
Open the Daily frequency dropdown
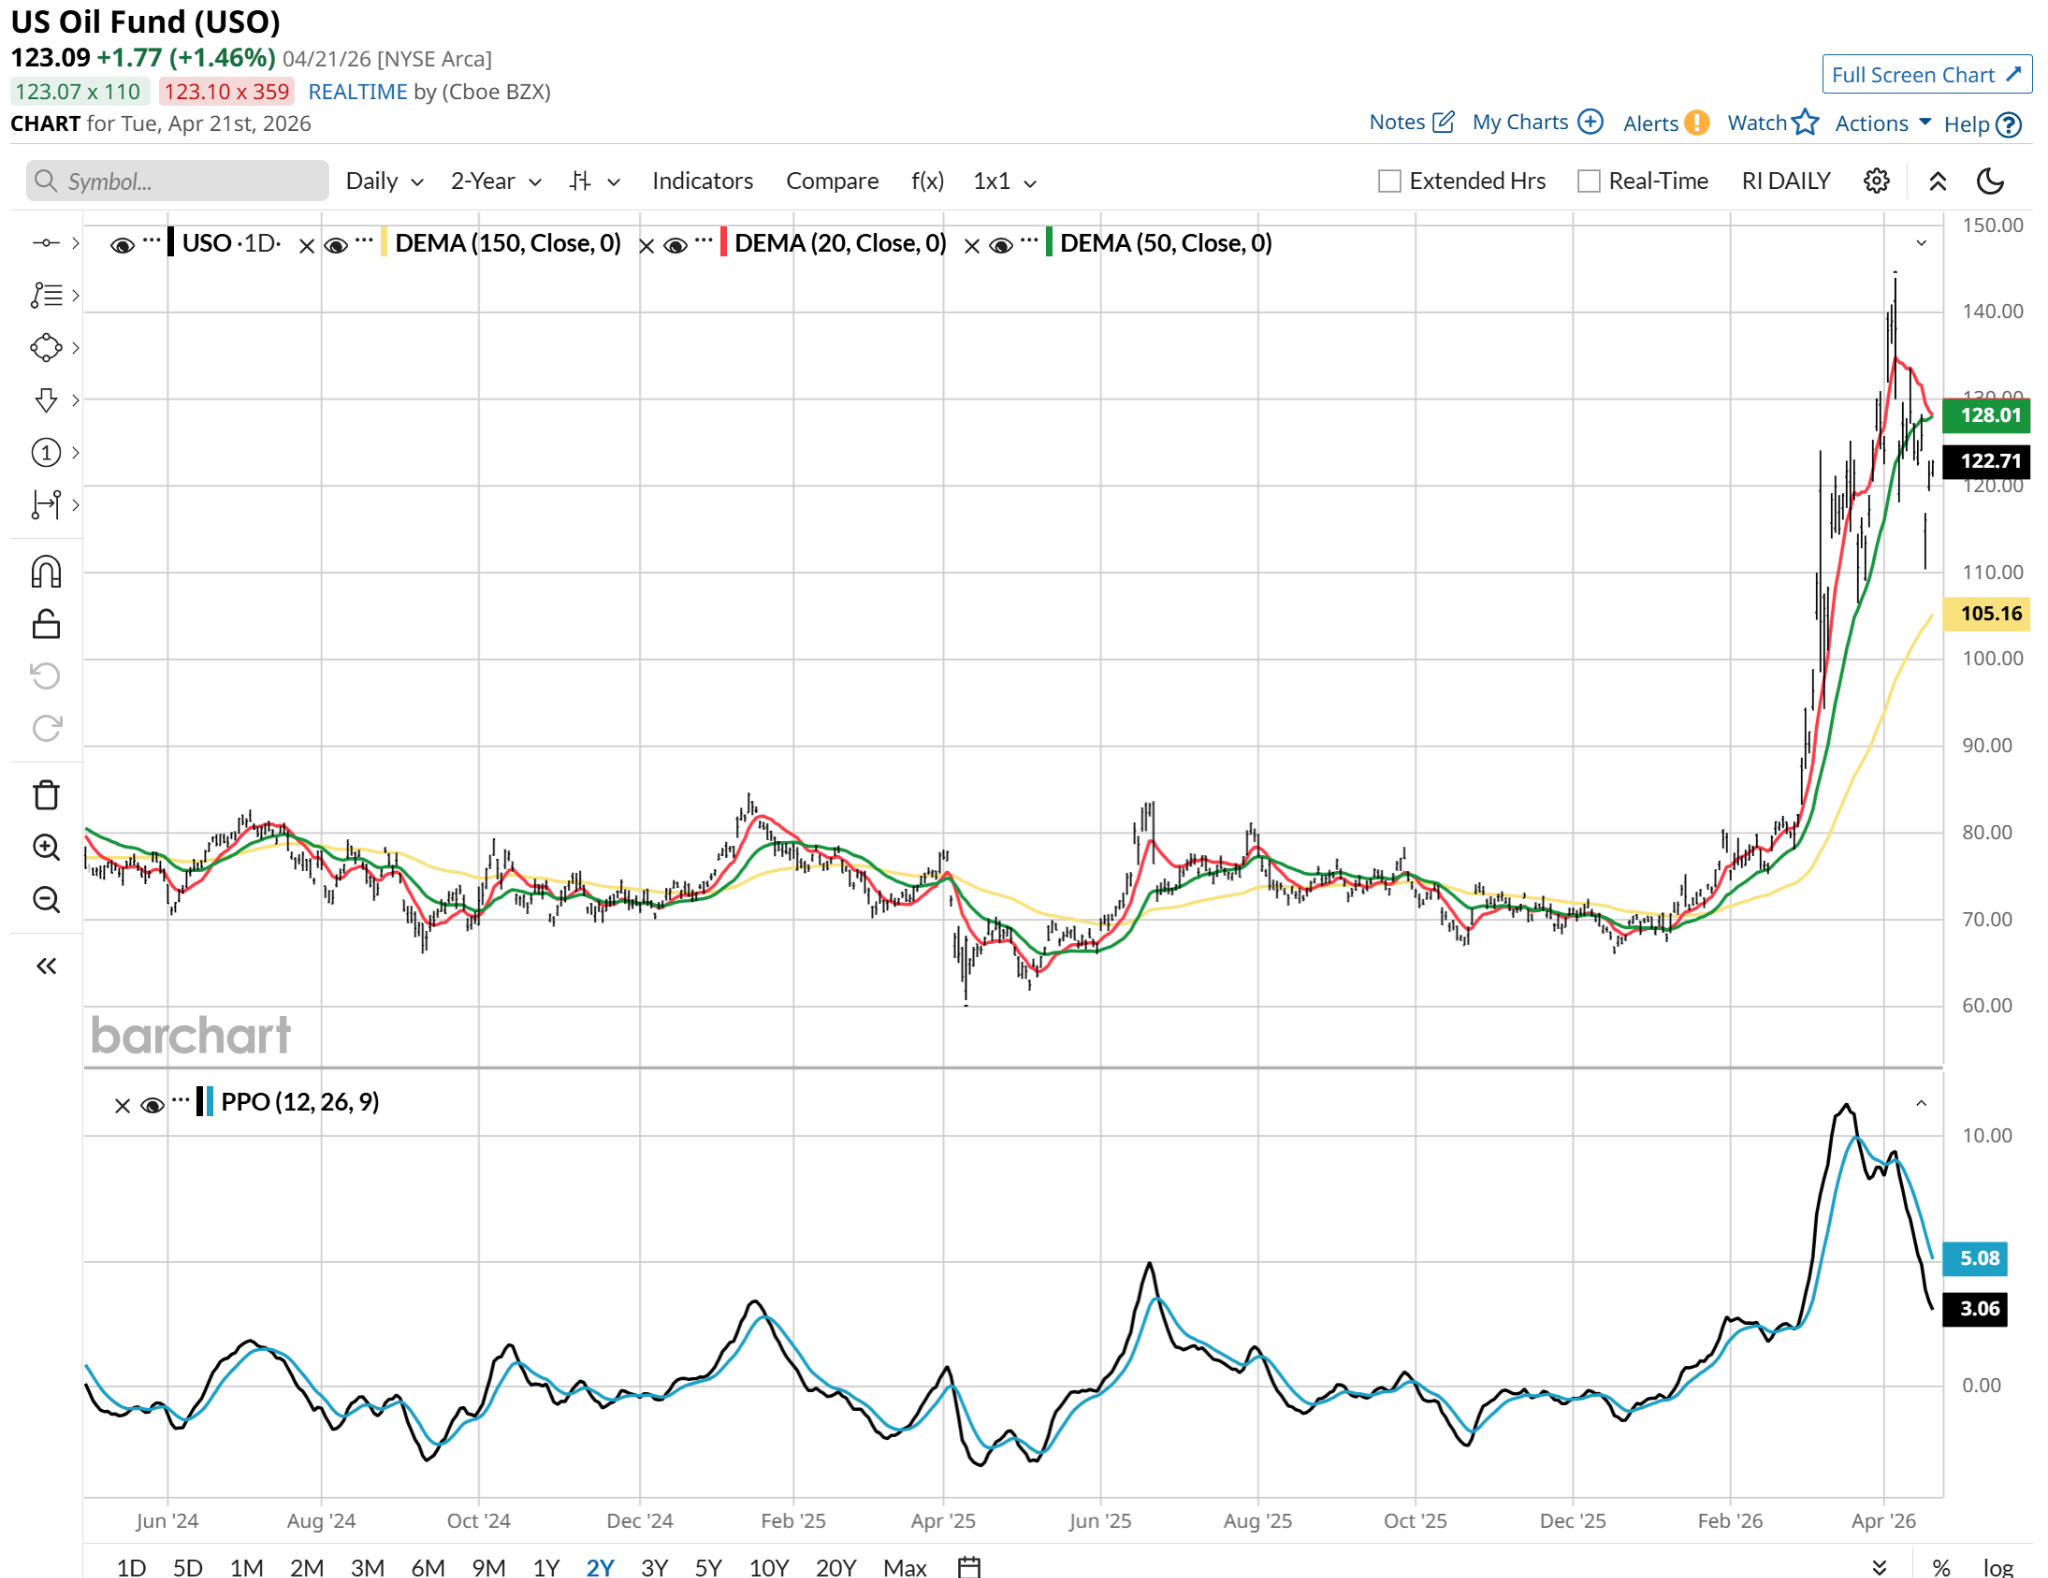point(384,181)
